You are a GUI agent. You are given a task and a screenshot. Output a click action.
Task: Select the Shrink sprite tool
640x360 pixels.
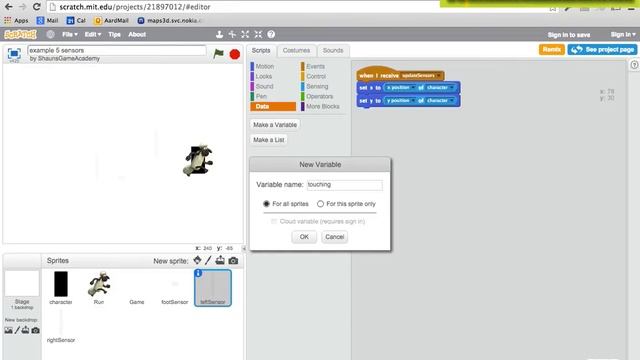pos(258,35)
